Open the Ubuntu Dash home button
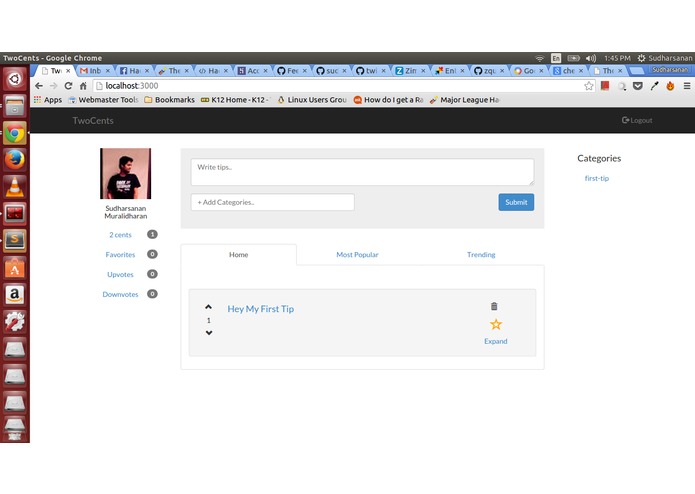This screenshot has width=695, height=494. 15,79
